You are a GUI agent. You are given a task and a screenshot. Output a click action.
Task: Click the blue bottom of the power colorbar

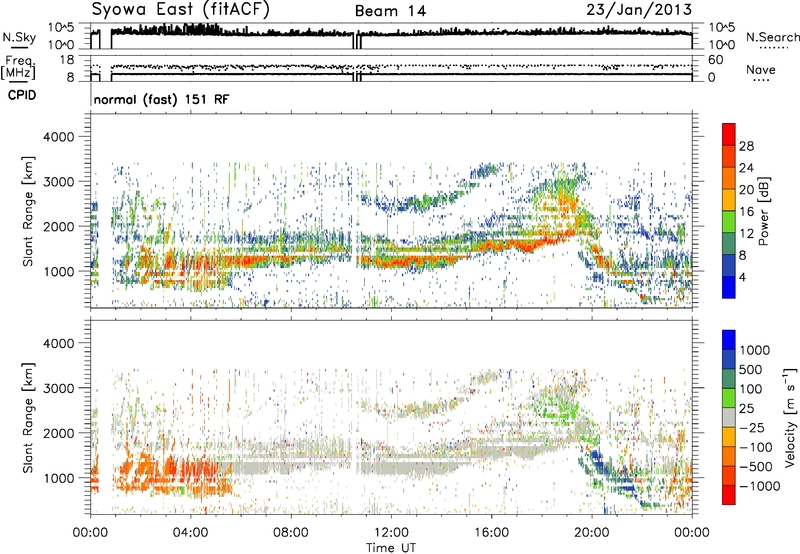pos(729,287)
